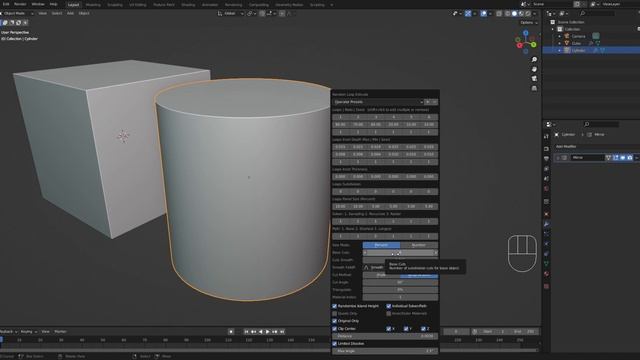Open the Render menu

click(x=20, y=4)
